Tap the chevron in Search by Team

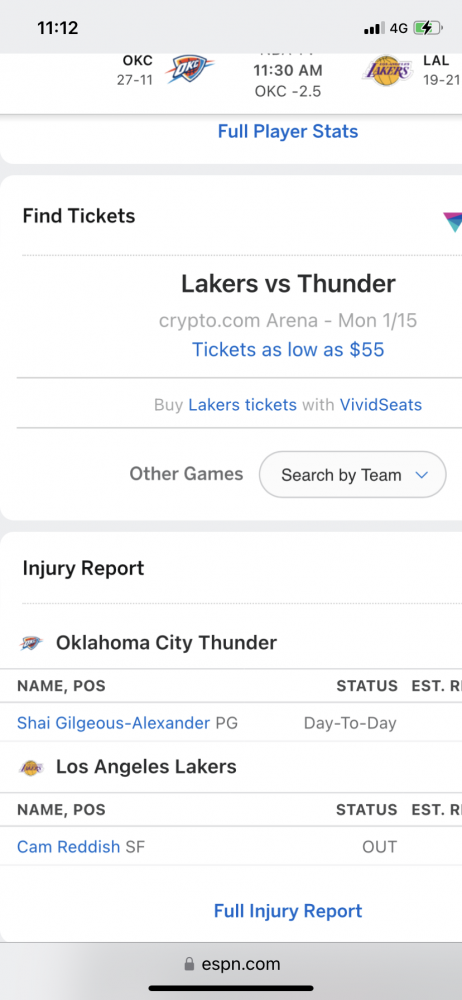pos(421,475)
